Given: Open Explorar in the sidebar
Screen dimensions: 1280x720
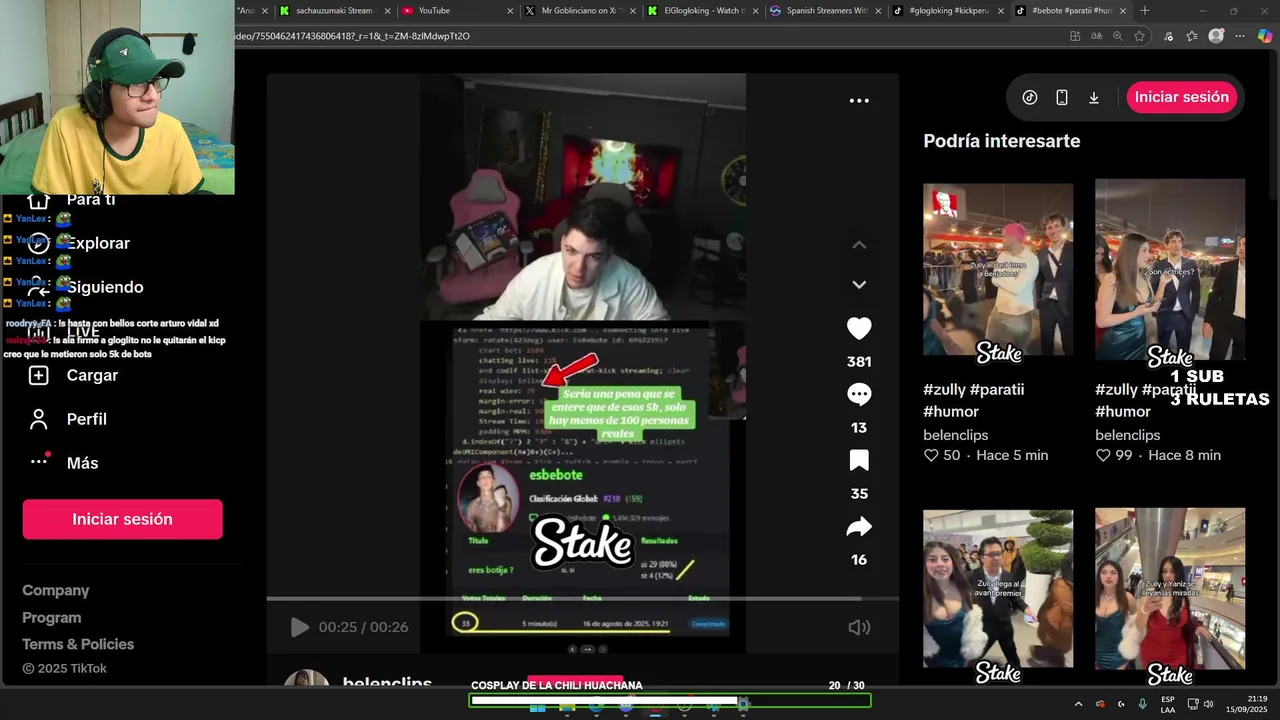Looking at the screenshot, I should [98, 243].
